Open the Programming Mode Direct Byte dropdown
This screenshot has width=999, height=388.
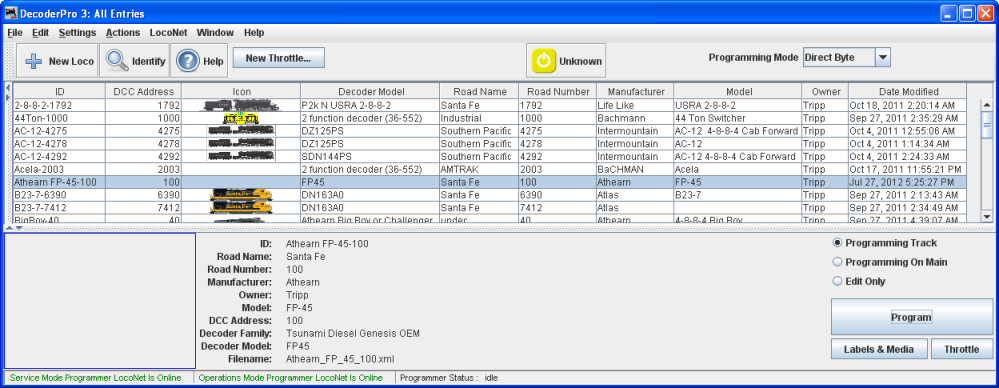(847, 57)
